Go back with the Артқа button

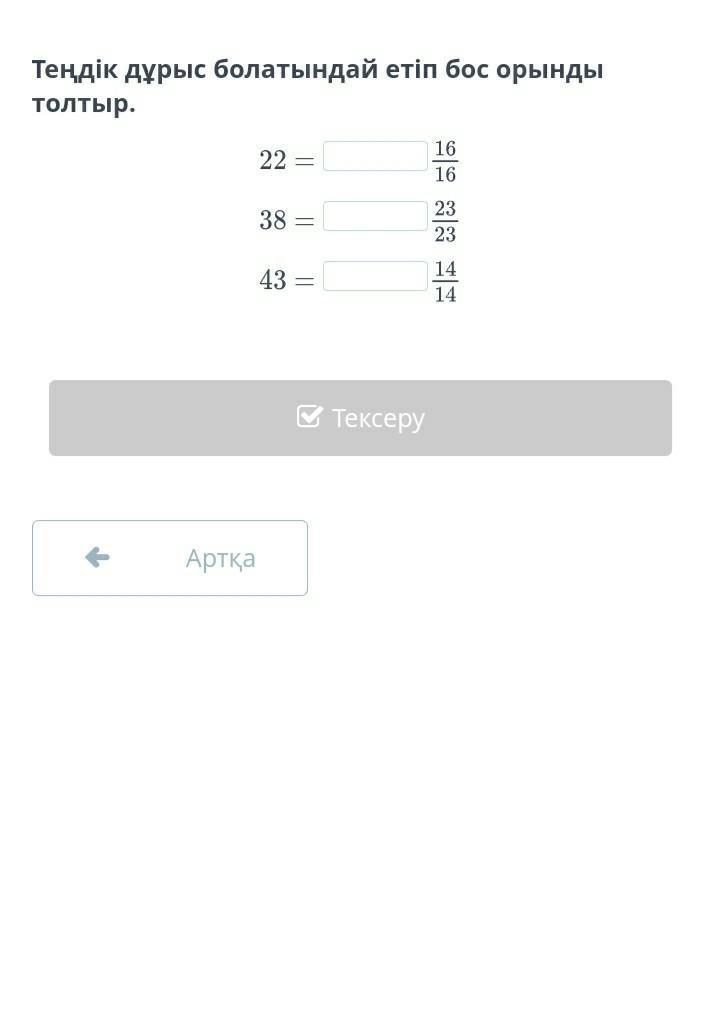(170, 558)
